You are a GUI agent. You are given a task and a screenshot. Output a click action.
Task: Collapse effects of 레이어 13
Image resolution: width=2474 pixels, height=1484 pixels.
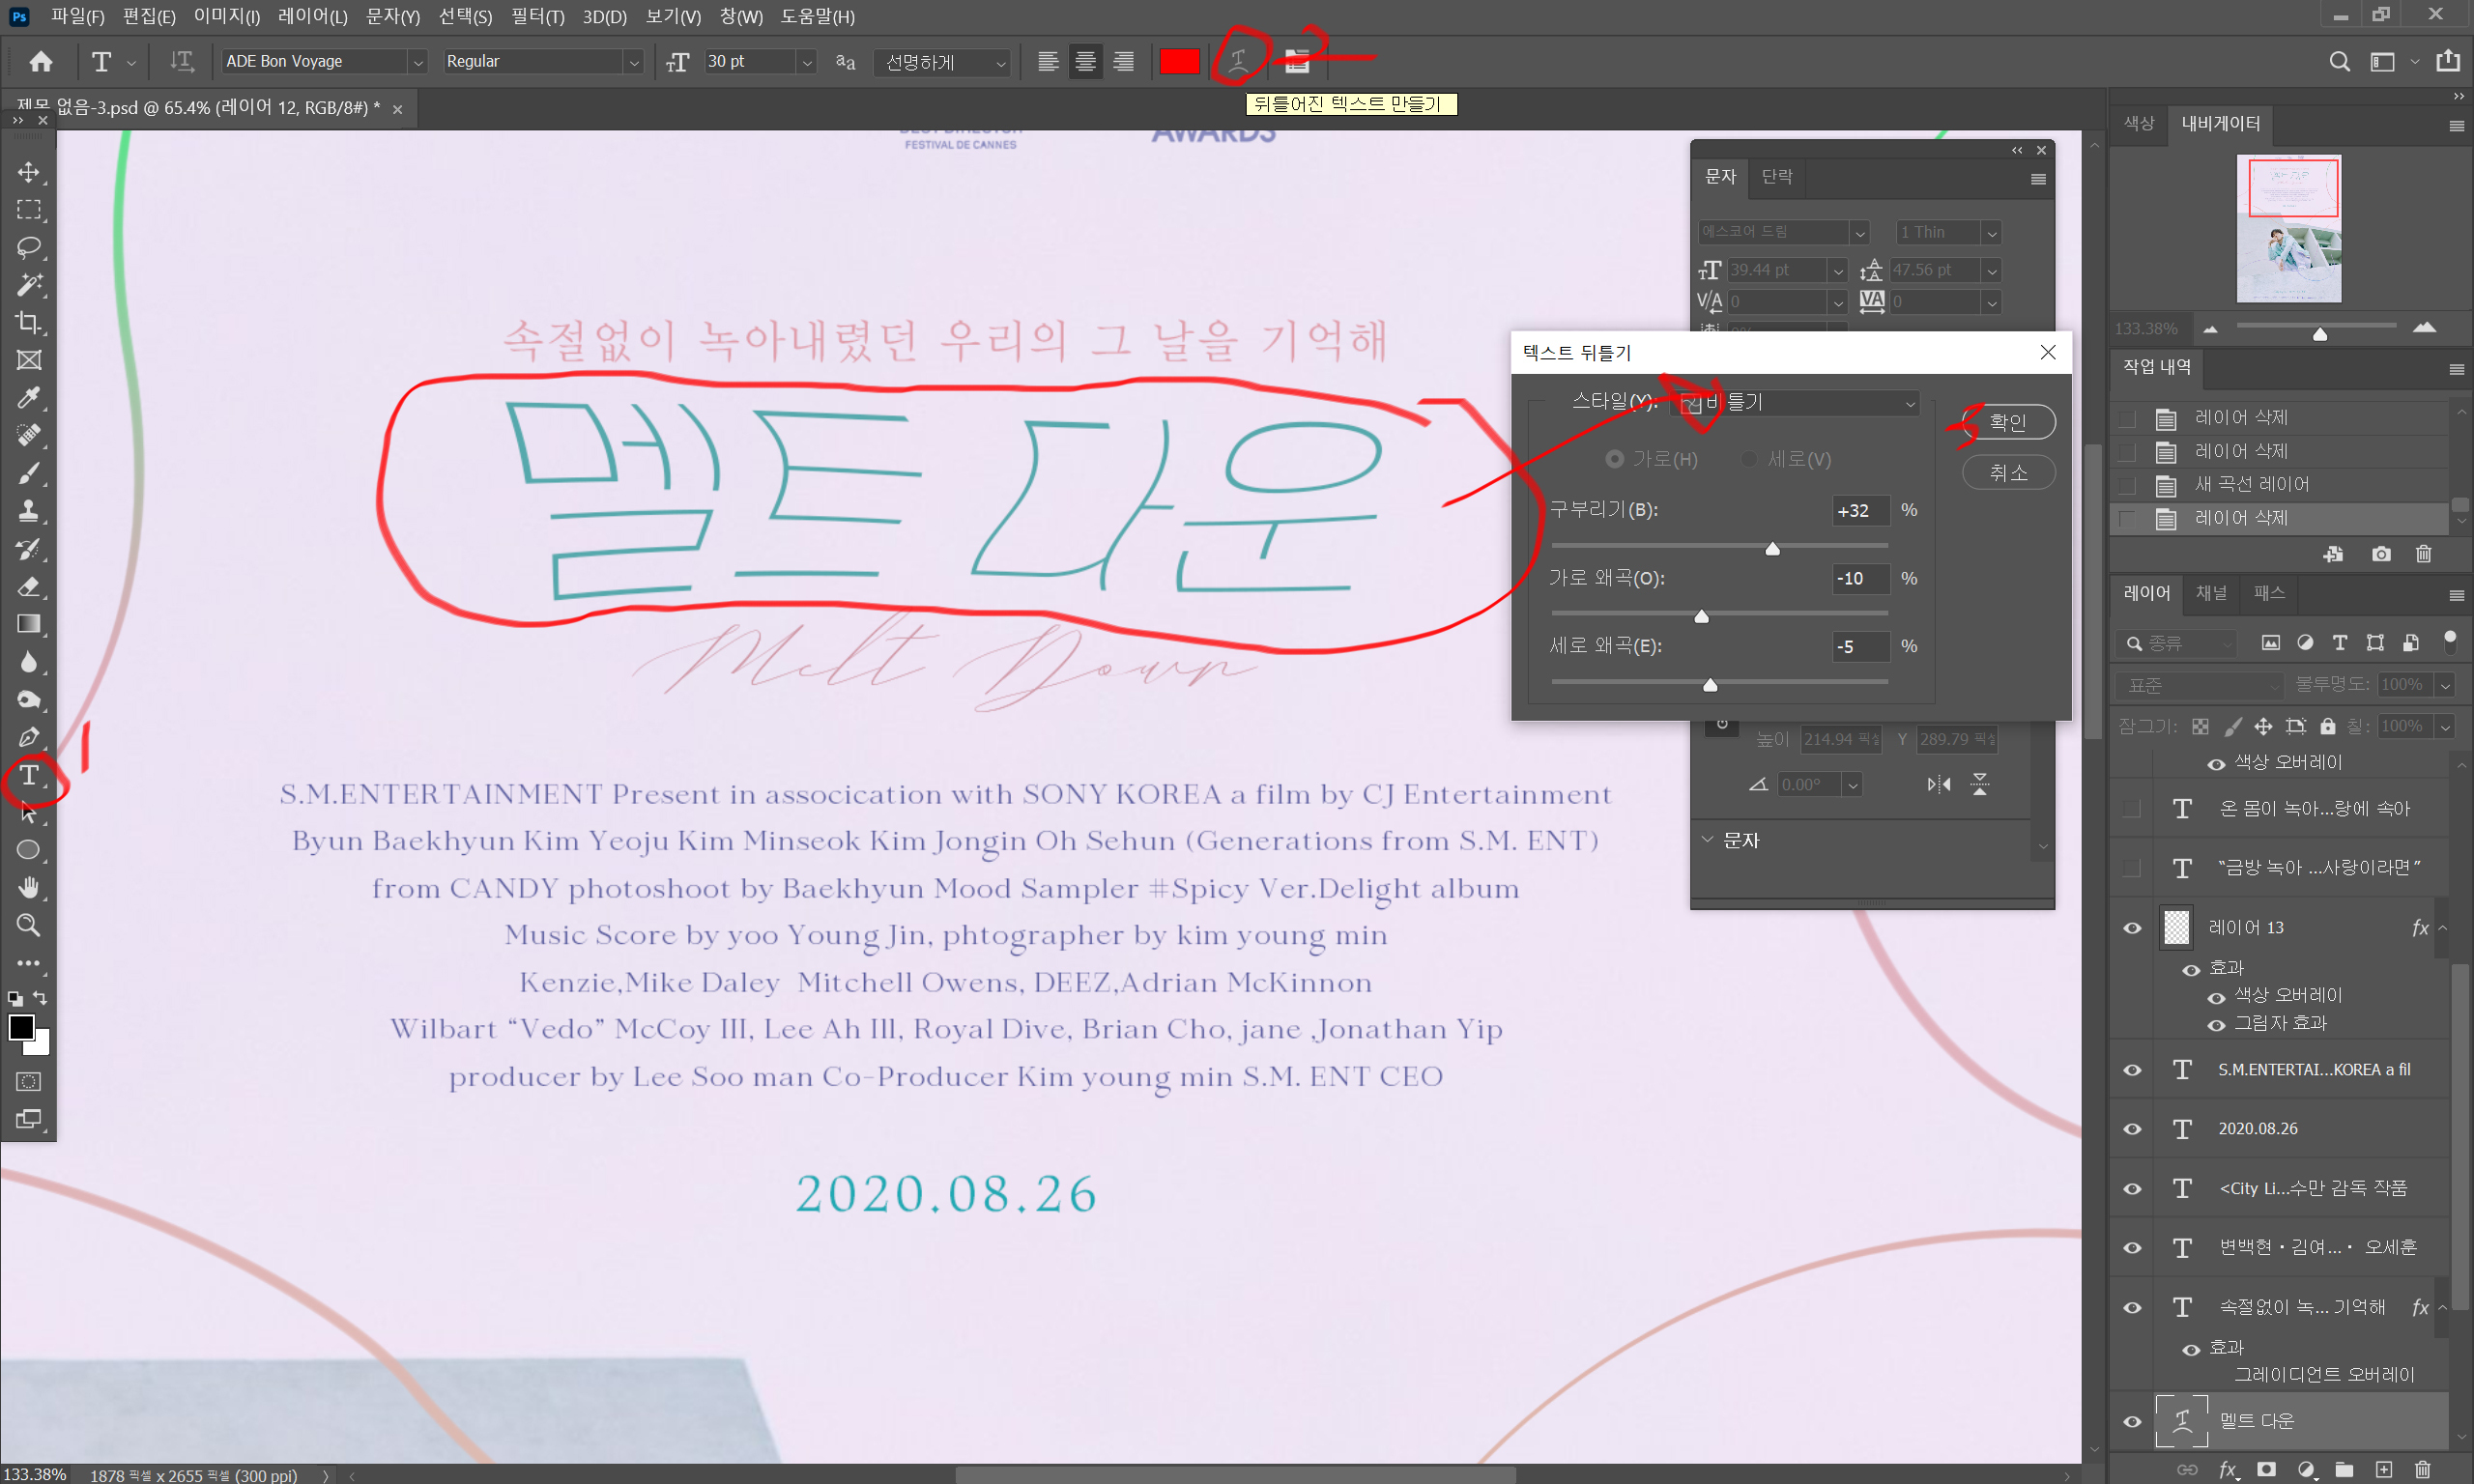click(x=2443, y=928)
